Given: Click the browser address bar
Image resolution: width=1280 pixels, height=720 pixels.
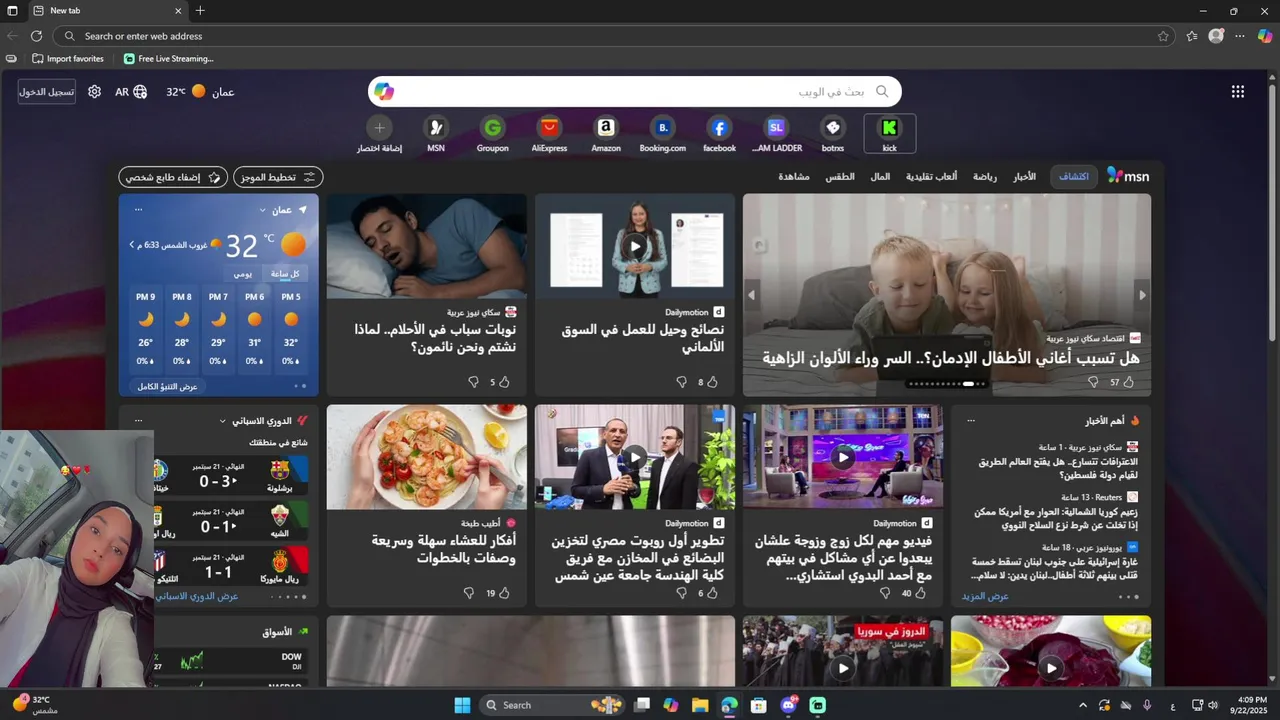Looking at the screenshot, I should point(614,36).
